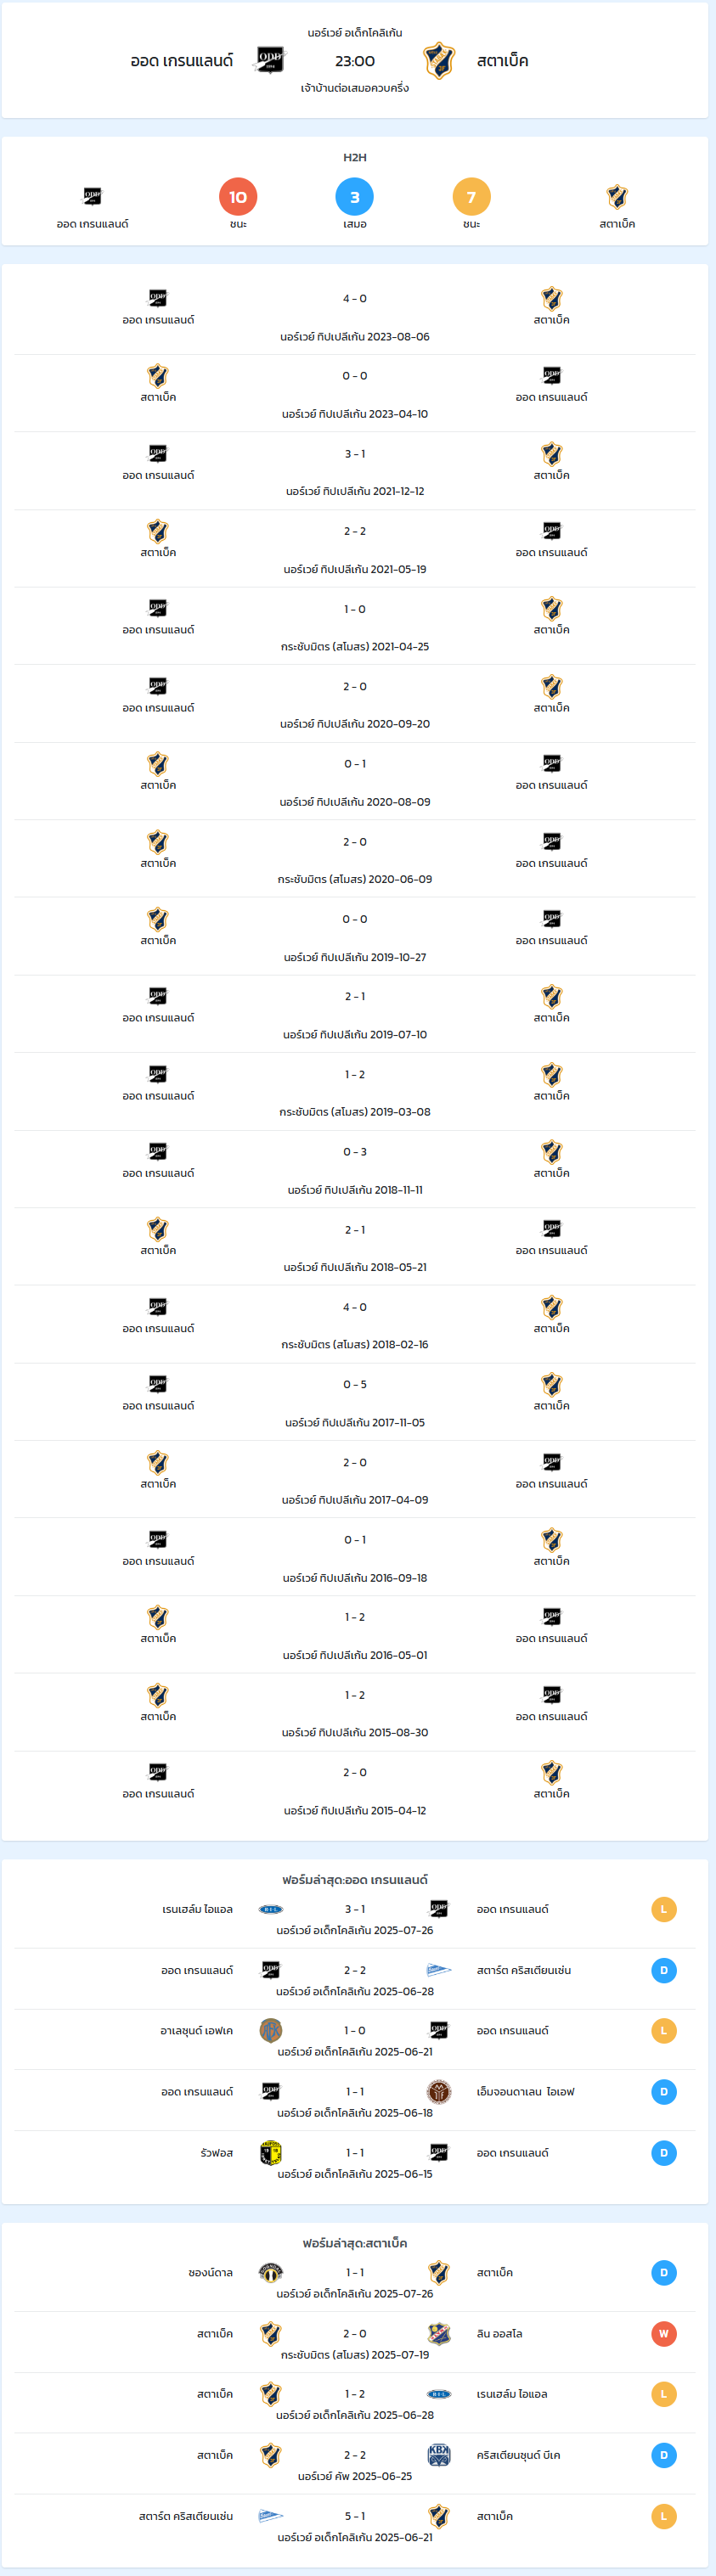Open the 4 - 0 match from 2023-08-06
Viewport: 716px width, 2576px height.
355,316
